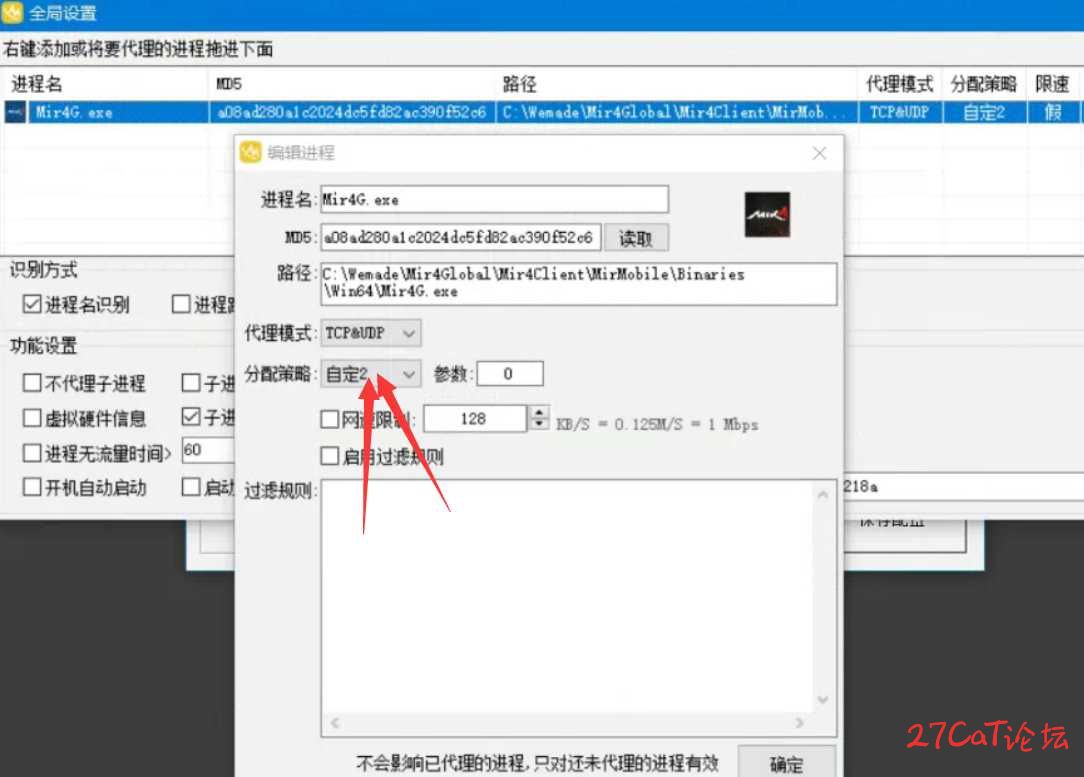
Task: Click the TCP&UDP cell of the Mir4G.exe row
Action: (x=900, y=112)
